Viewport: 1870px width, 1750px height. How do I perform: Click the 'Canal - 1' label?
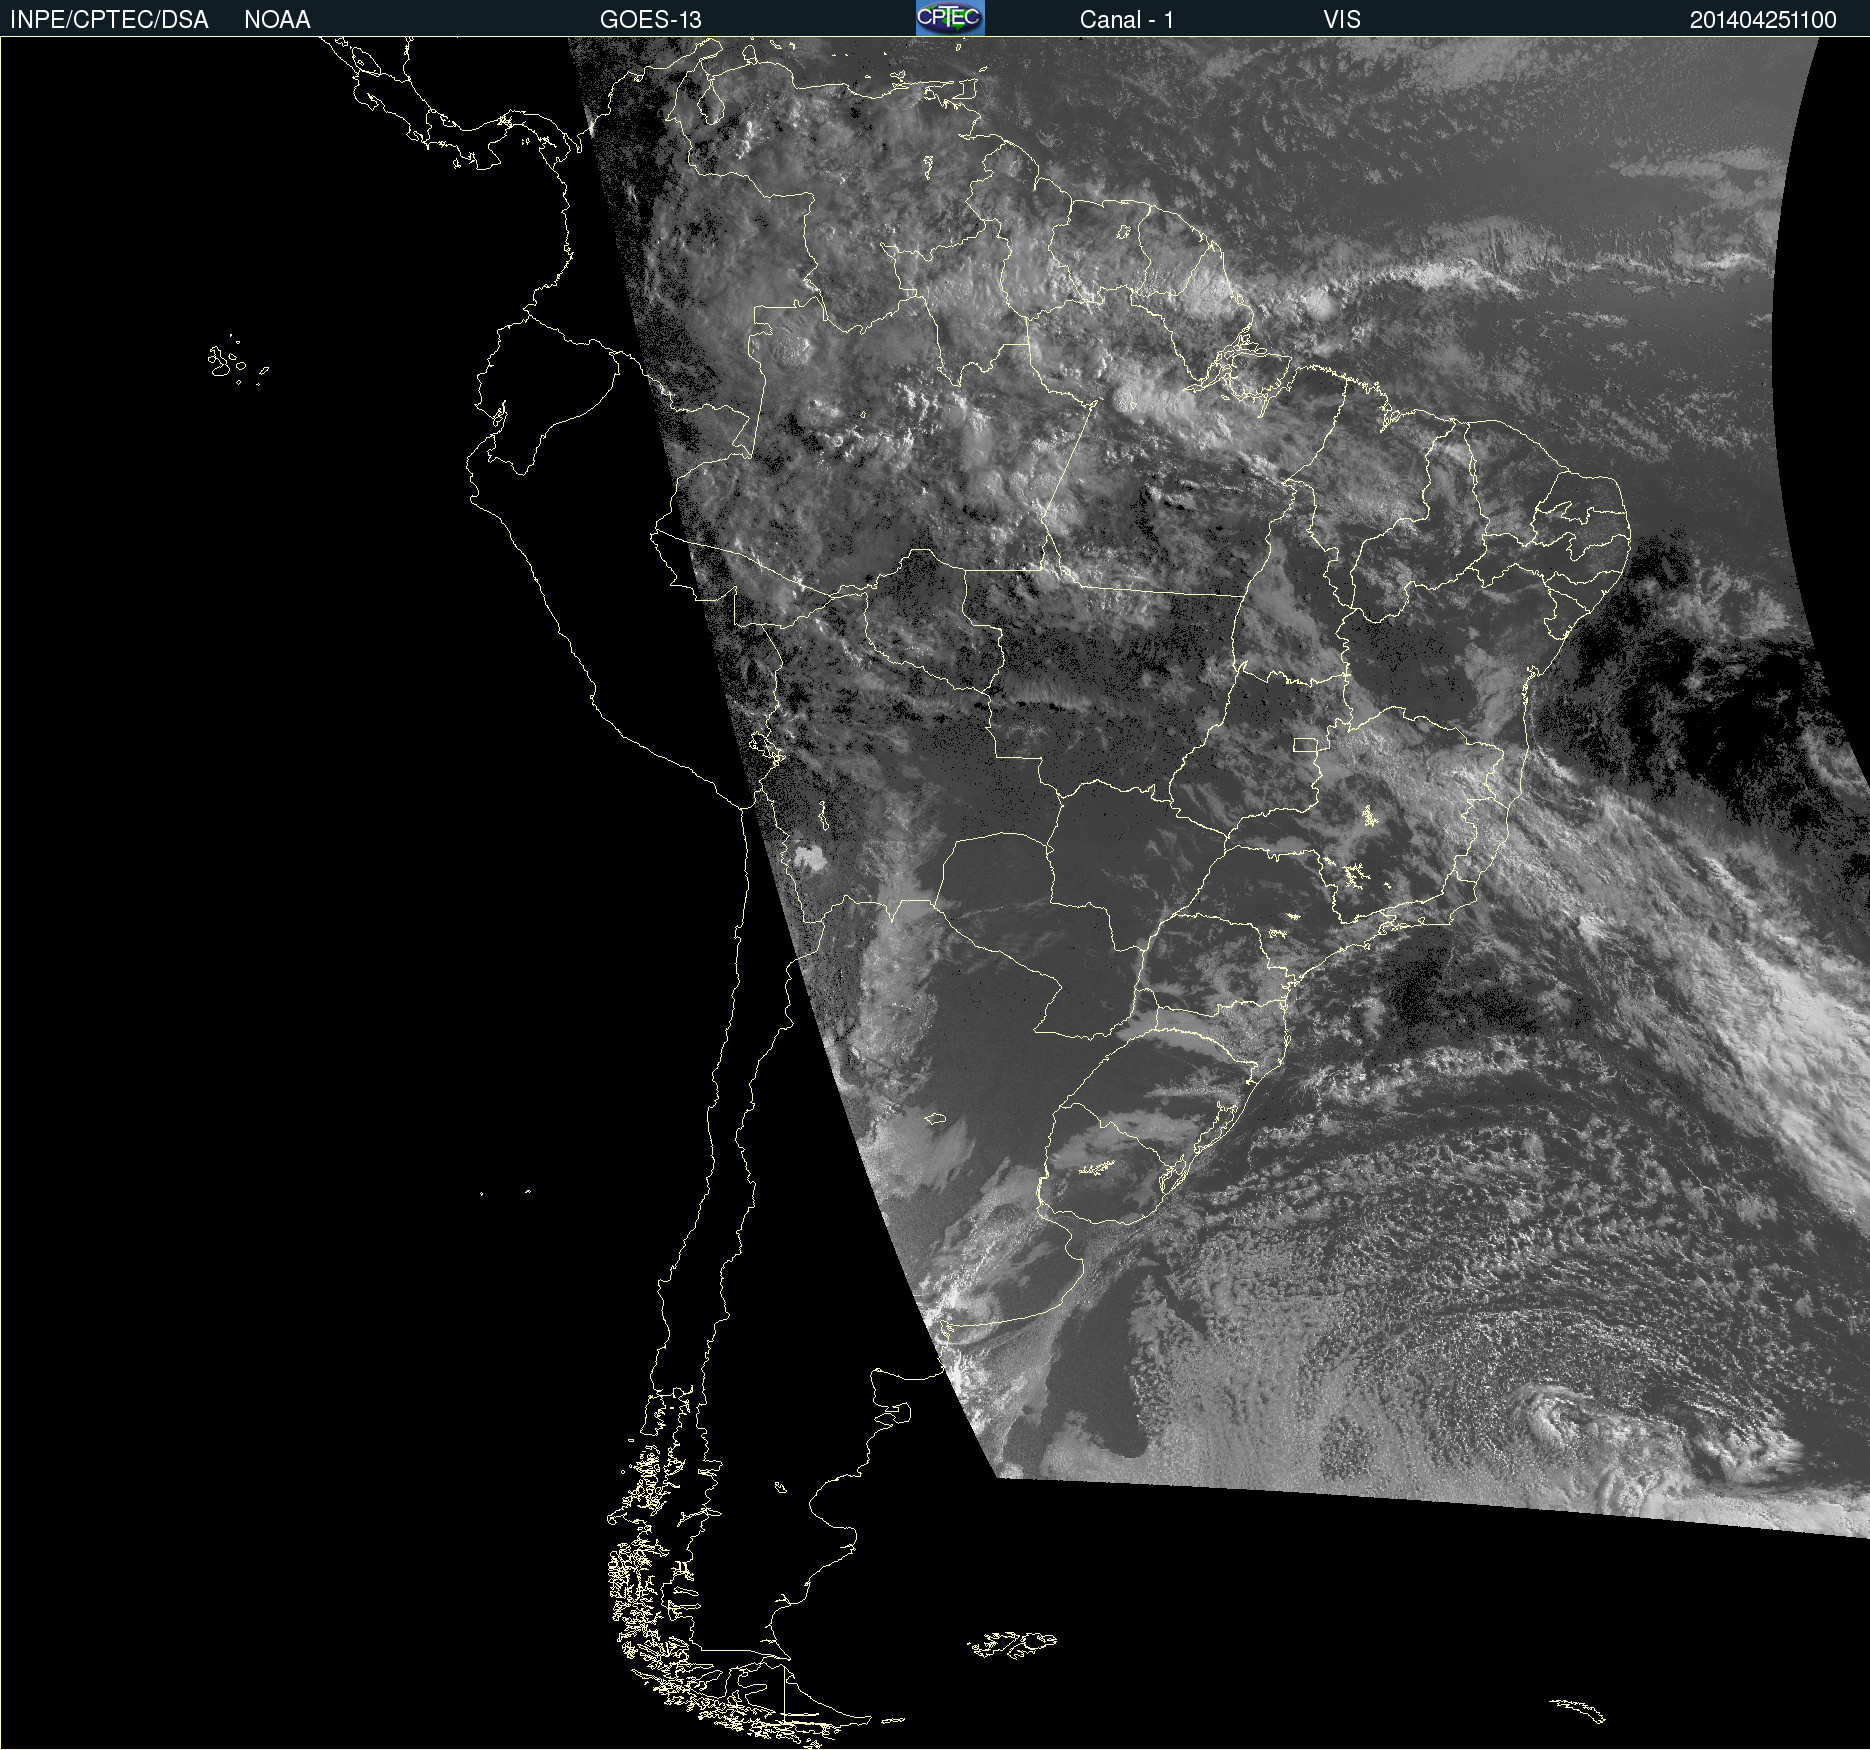click(x=1127, y=20)
